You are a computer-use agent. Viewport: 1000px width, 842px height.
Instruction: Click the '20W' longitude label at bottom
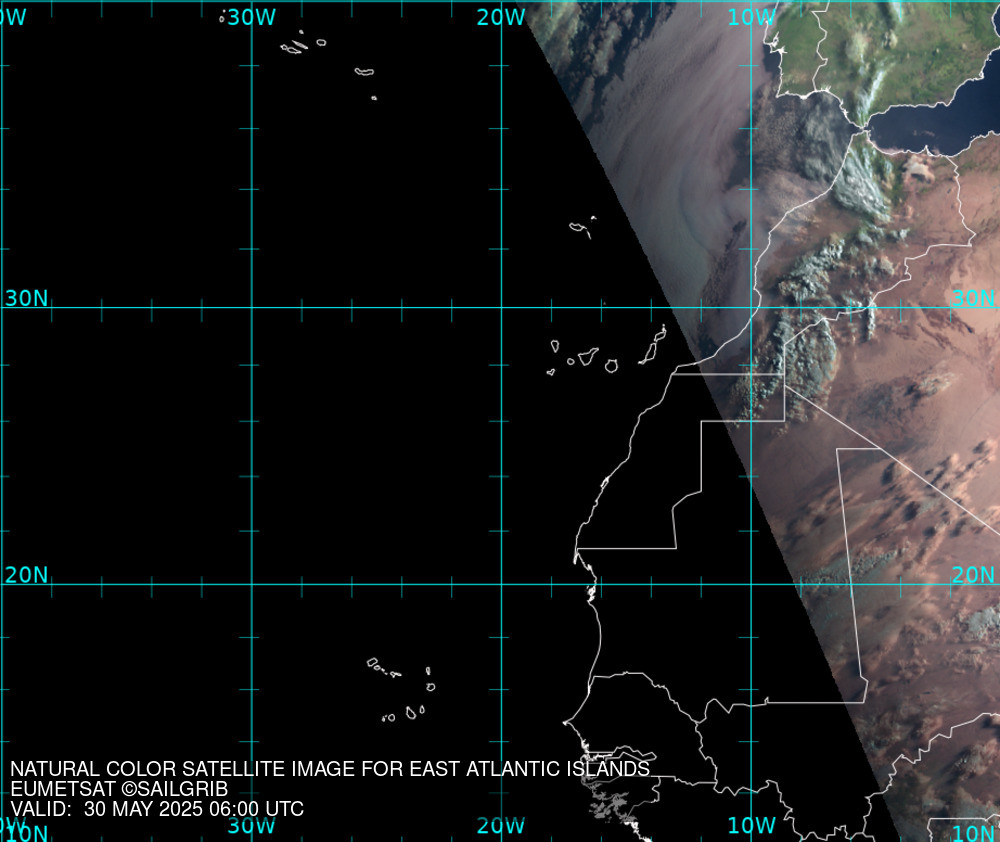pyautogui.click(x=501, y=825)
